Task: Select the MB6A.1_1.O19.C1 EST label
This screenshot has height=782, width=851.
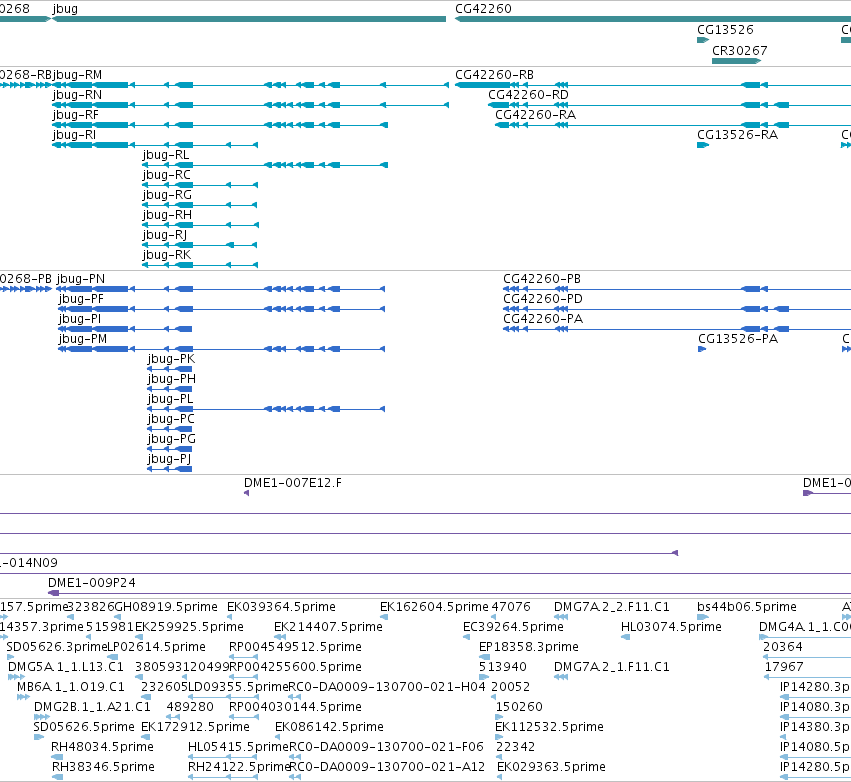Action: [x=71, y=687]
